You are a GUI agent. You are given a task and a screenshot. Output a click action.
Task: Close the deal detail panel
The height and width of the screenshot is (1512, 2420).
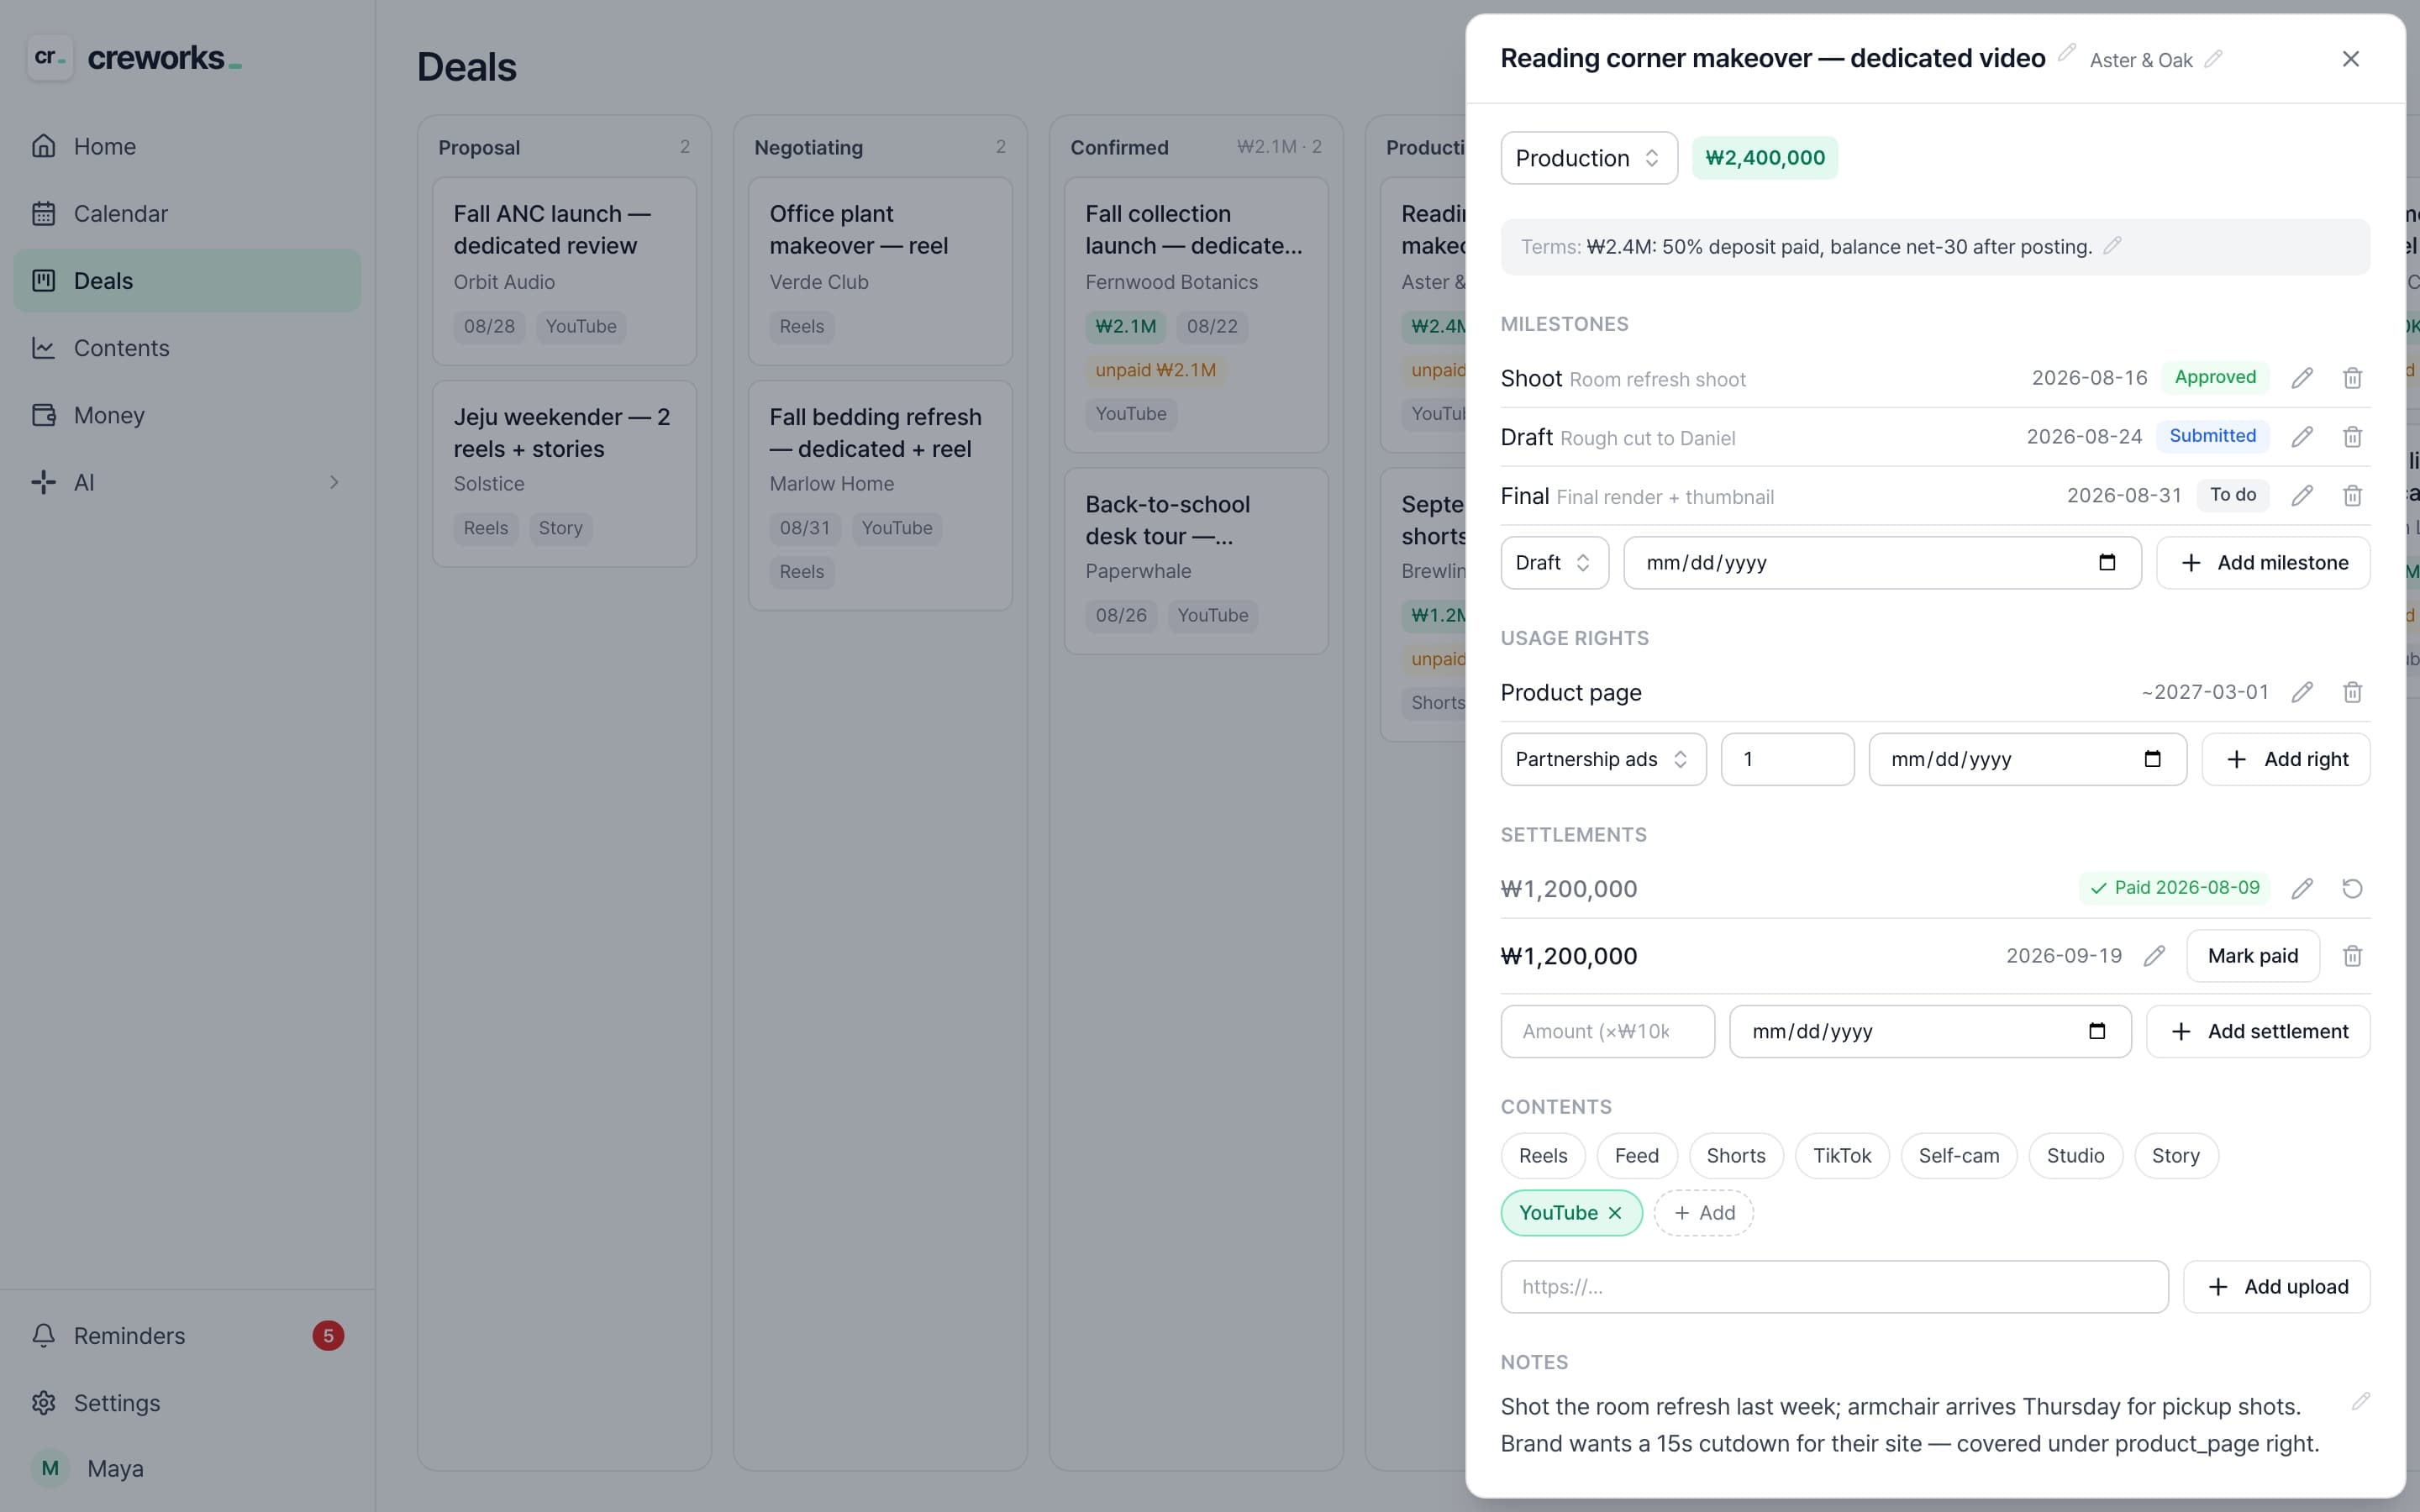click(x=2351, y=59)
